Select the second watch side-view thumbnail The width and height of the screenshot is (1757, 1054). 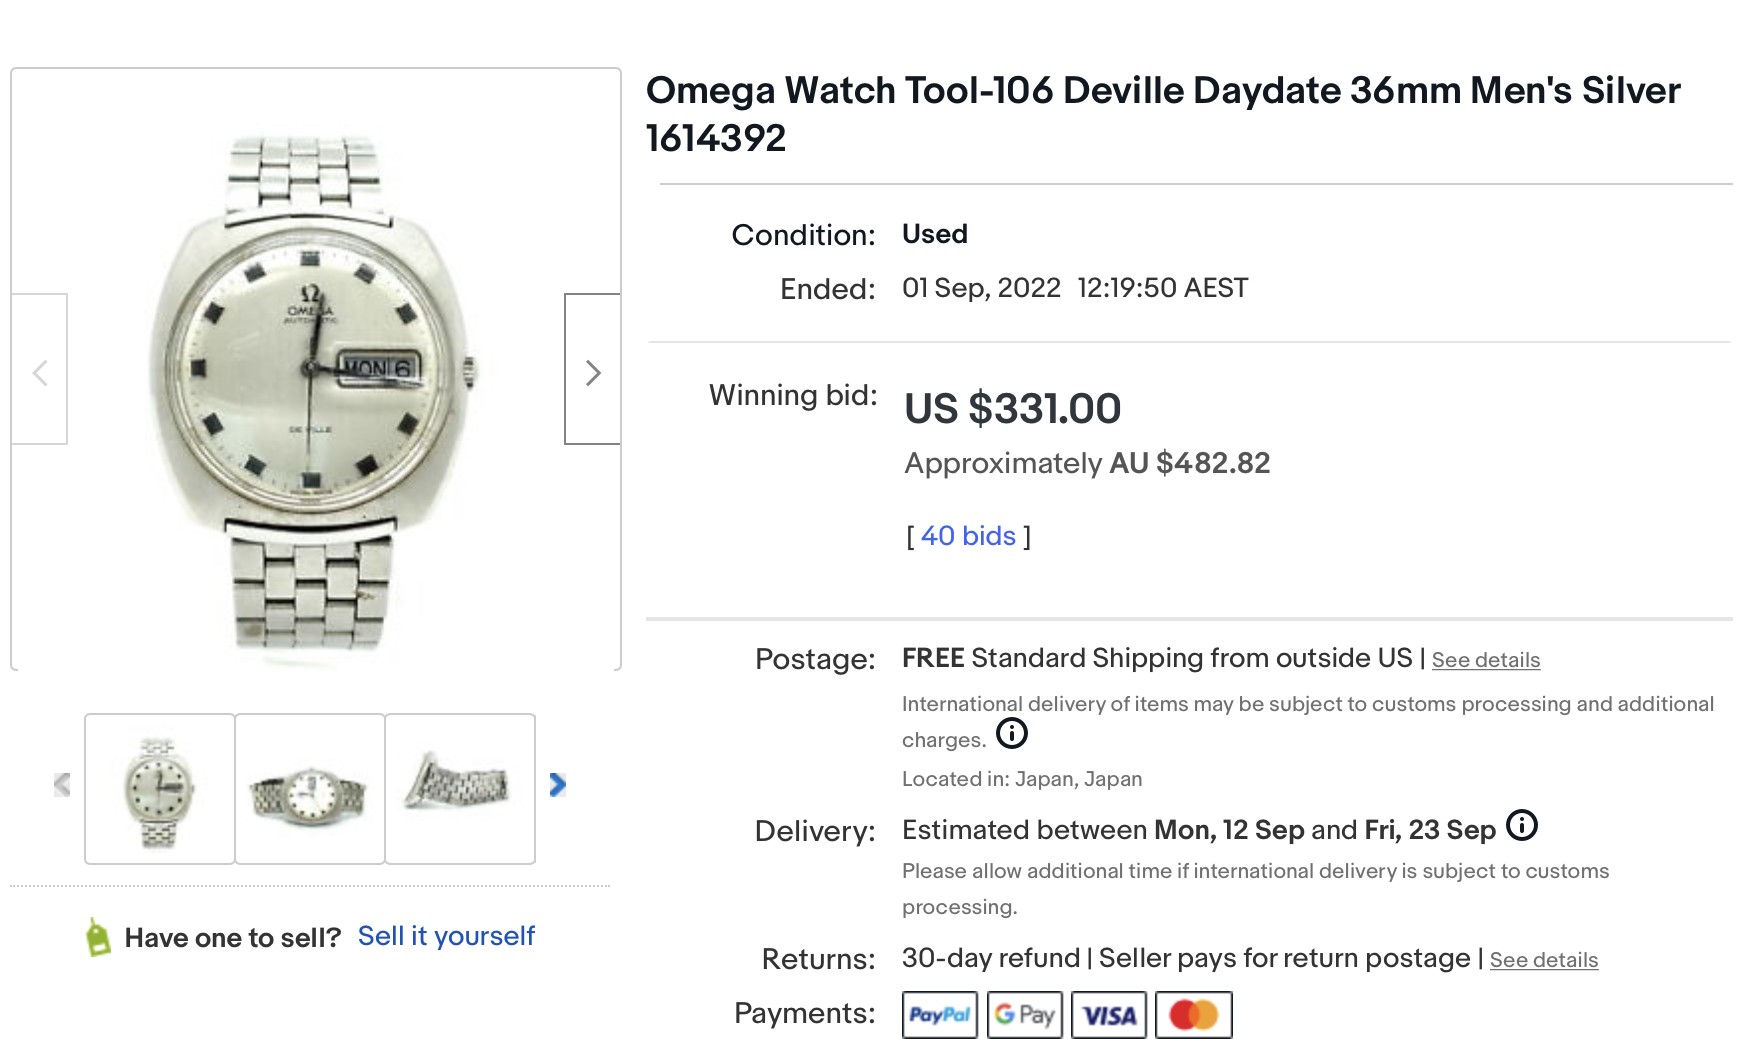pyautogui.click(x=310, y=789)
